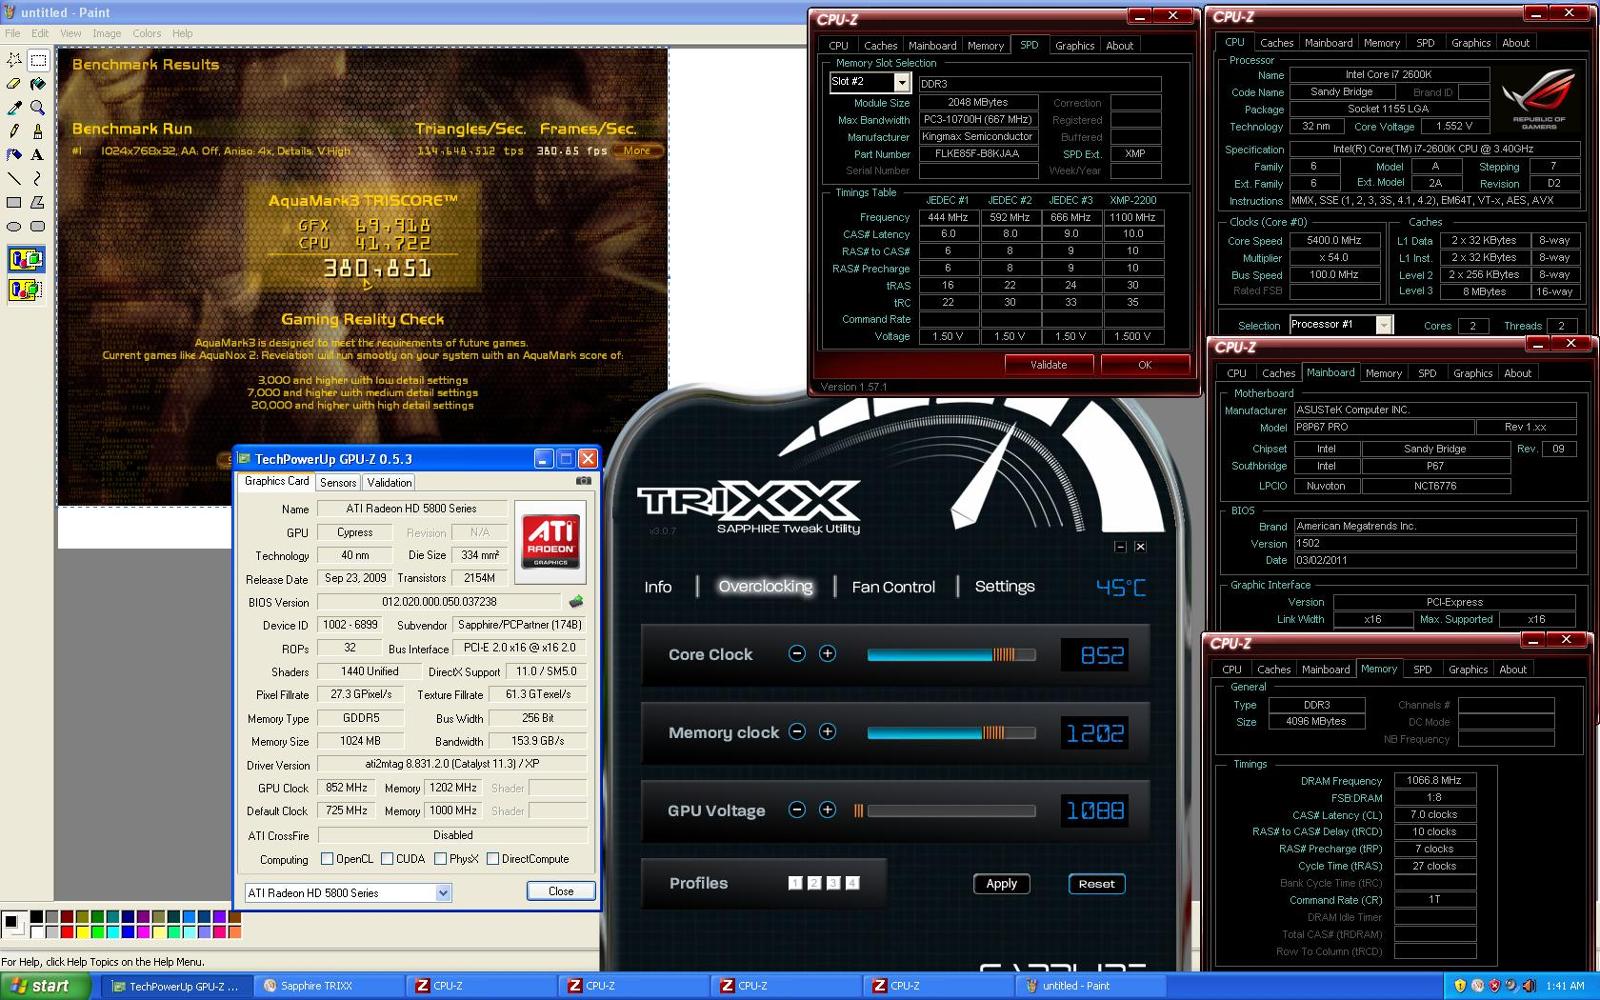The width and height of the screenshot is (1600, 1000).
Task: Open the ATI Radeon HD 5800 Series dropdown
Action: pos(443,893)
